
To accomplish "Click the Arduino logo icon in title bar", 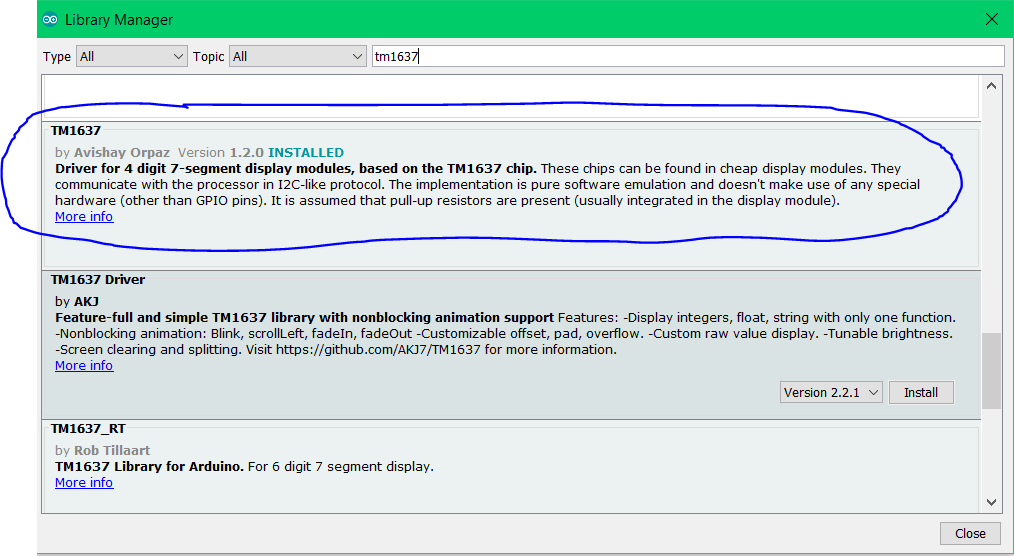I will [x=50, y=19].
